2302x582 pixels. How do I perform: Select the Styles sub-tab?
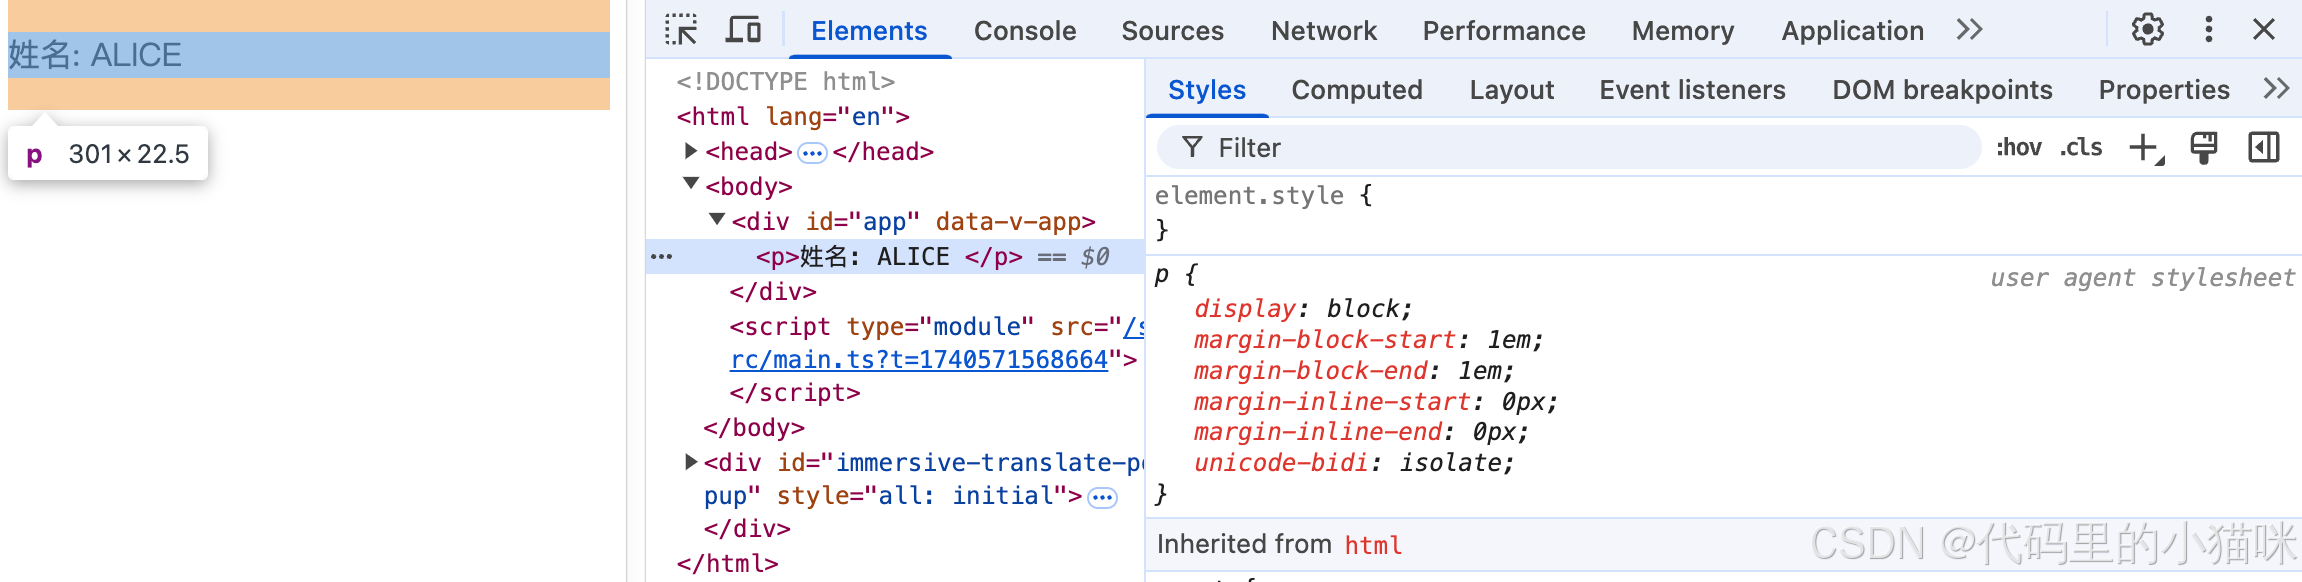pyautogui.click(x=1207, y=90)
